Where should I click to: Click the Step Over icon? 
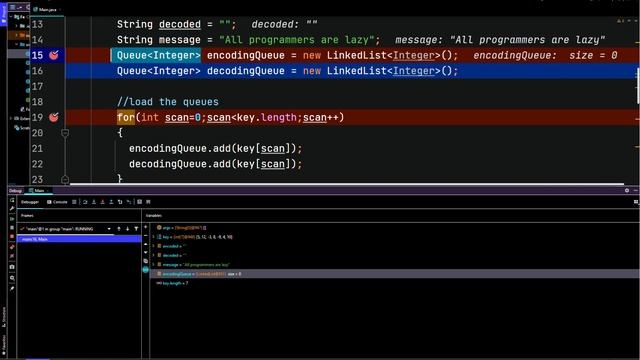pos(85,202)
